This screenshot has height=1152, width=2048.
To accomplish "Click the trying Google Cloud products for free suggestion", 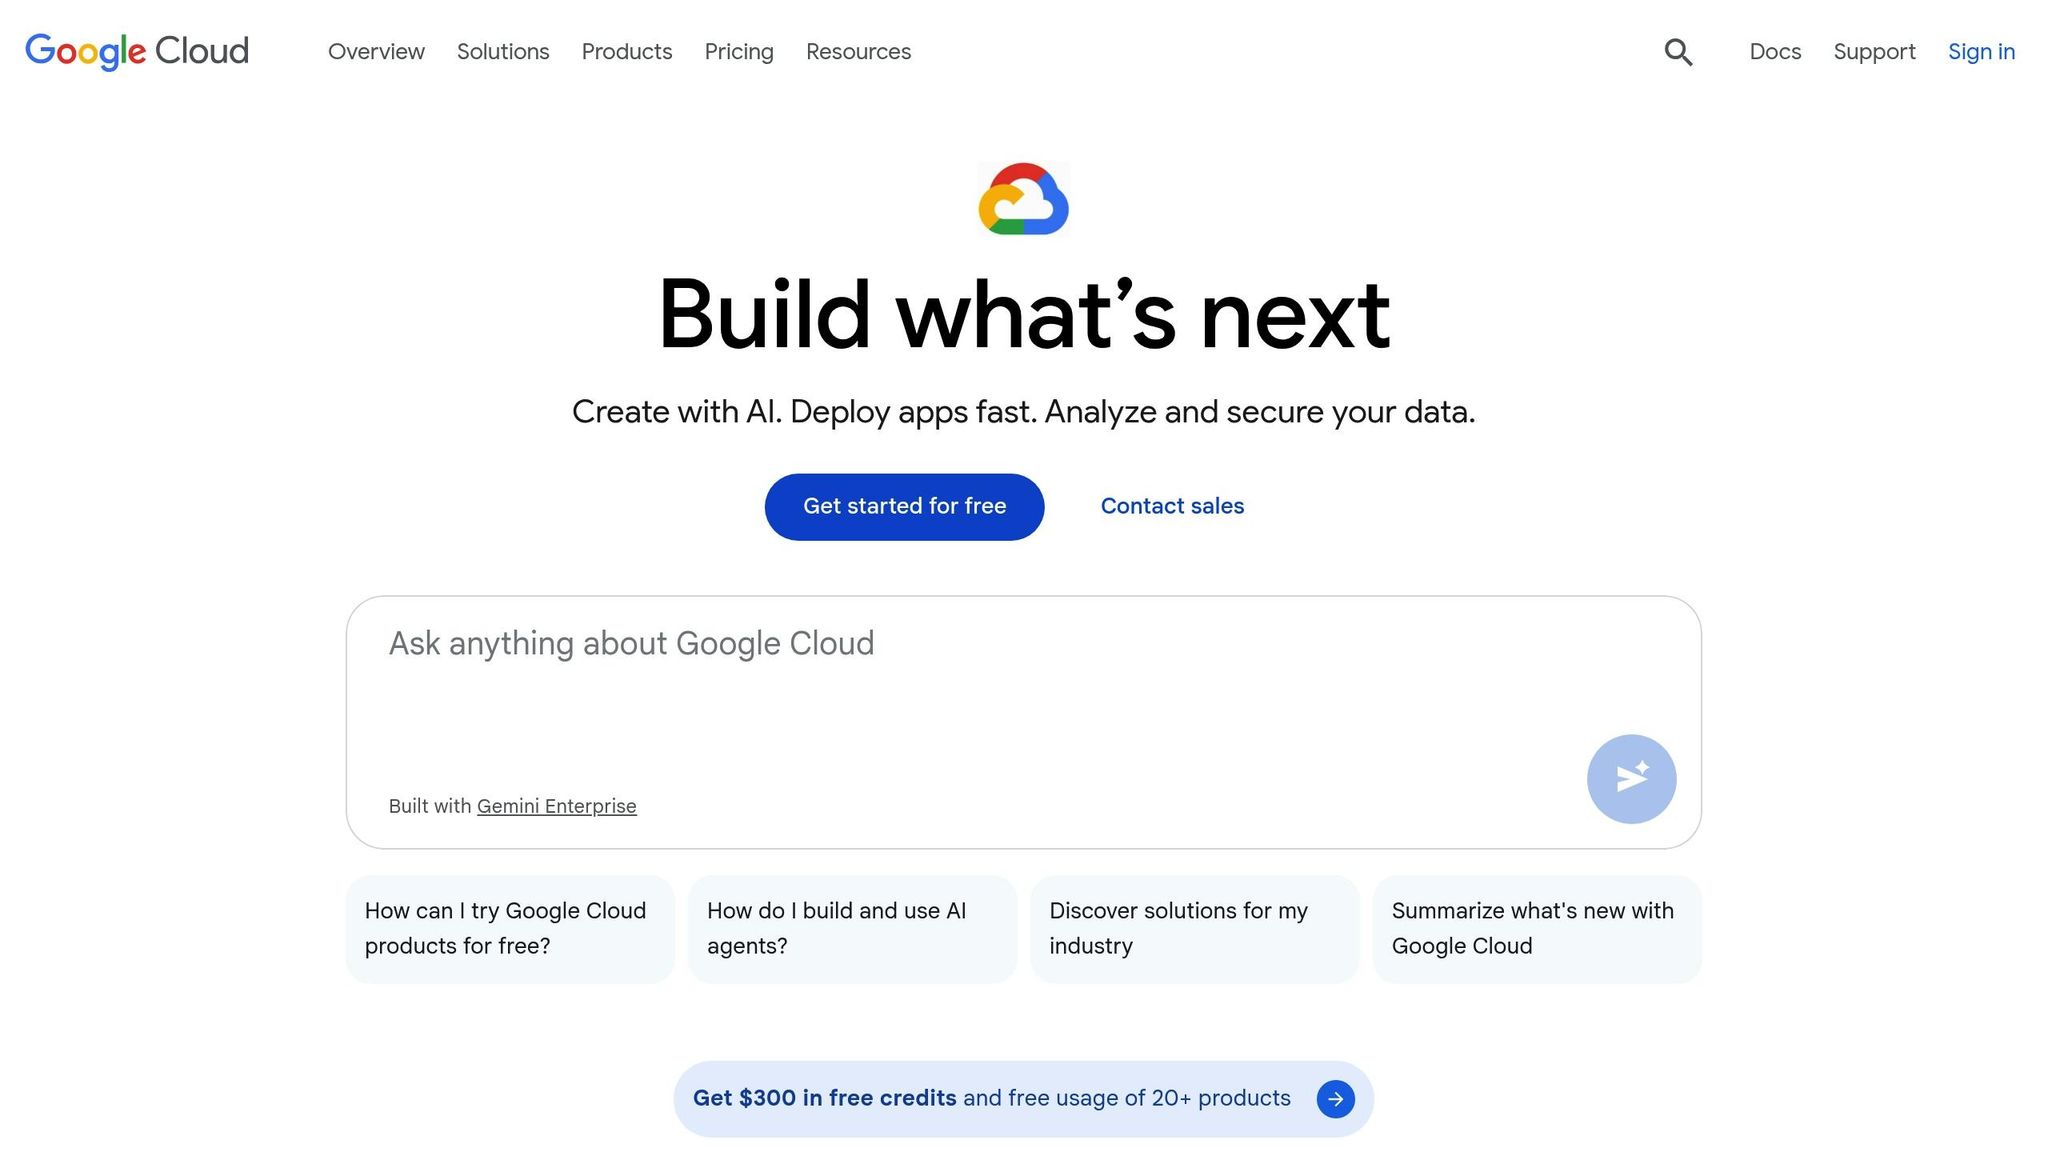I will click(x=509, y=928).
